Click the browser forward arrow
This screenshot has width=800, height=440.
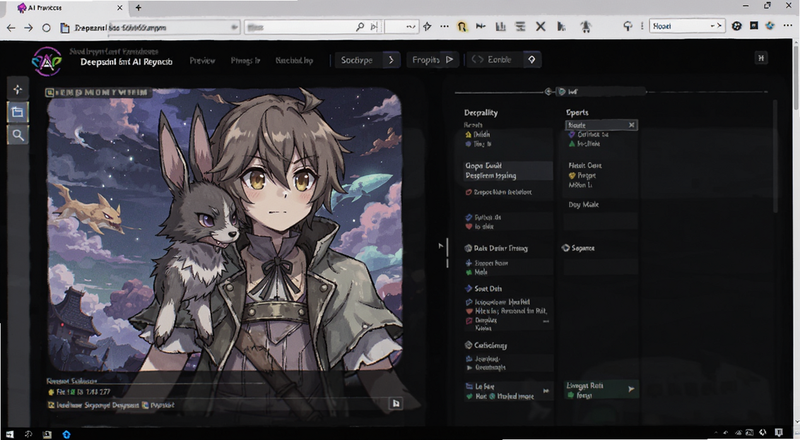[29, 28]
